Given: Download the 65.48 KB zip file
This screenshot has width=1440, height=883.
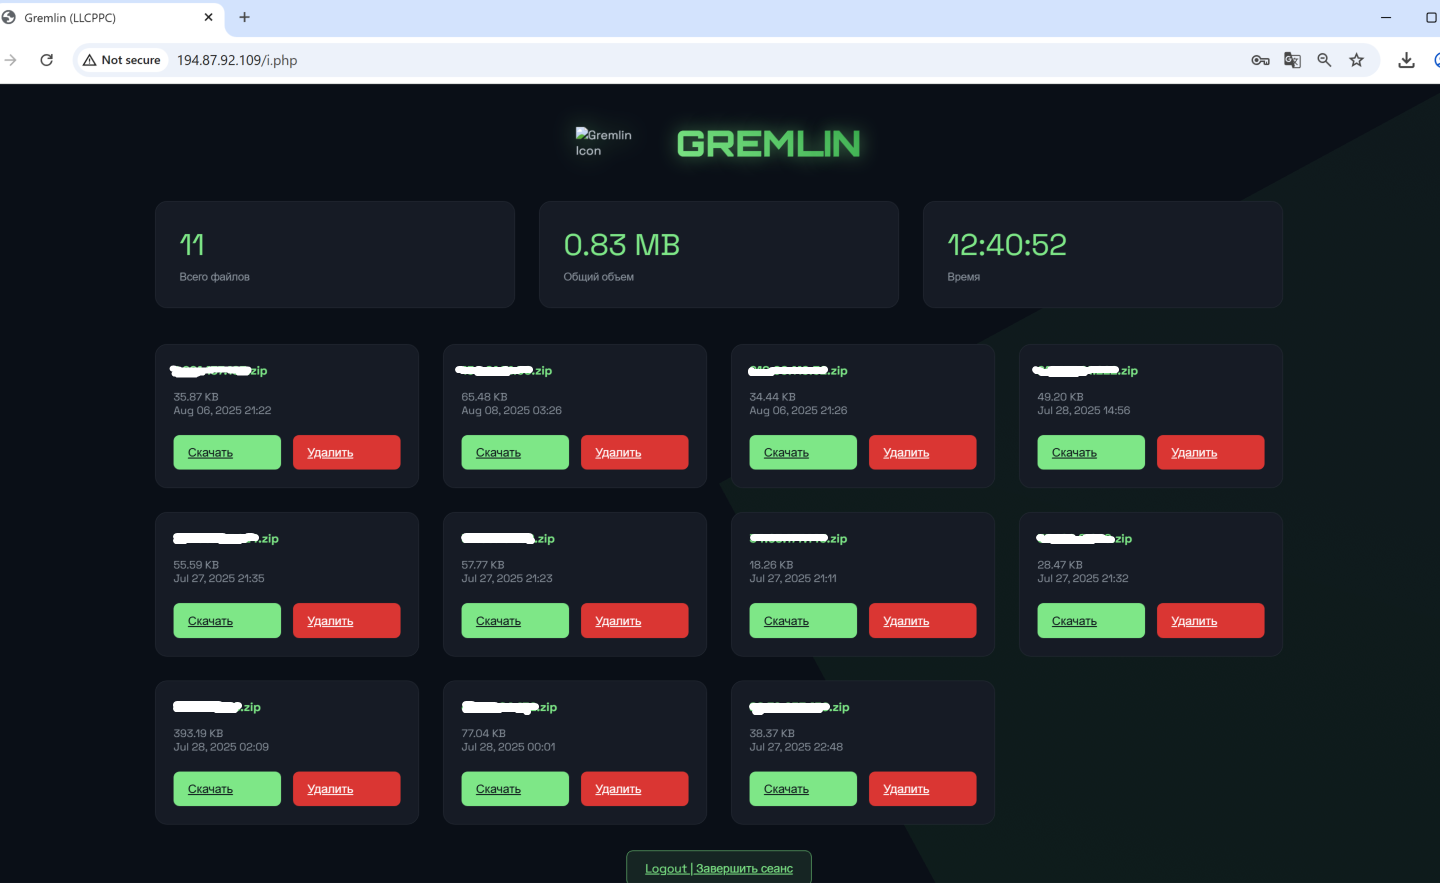Looking at the screenshot, I should tap(515, 452).
